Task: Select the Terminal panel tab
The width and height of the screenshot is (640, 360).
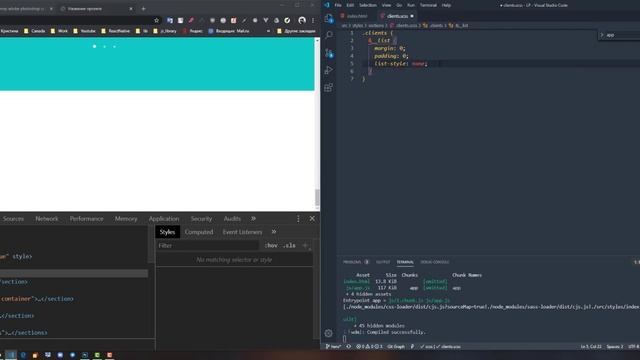Action: (405, 262)
